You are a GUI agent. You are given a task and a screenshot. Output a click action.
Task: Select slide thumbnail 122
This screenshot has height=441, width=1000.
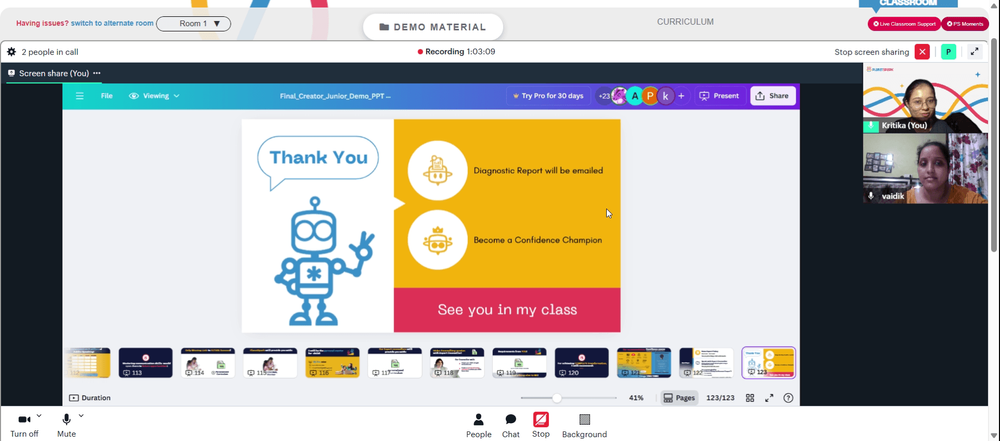click(706, 363)
